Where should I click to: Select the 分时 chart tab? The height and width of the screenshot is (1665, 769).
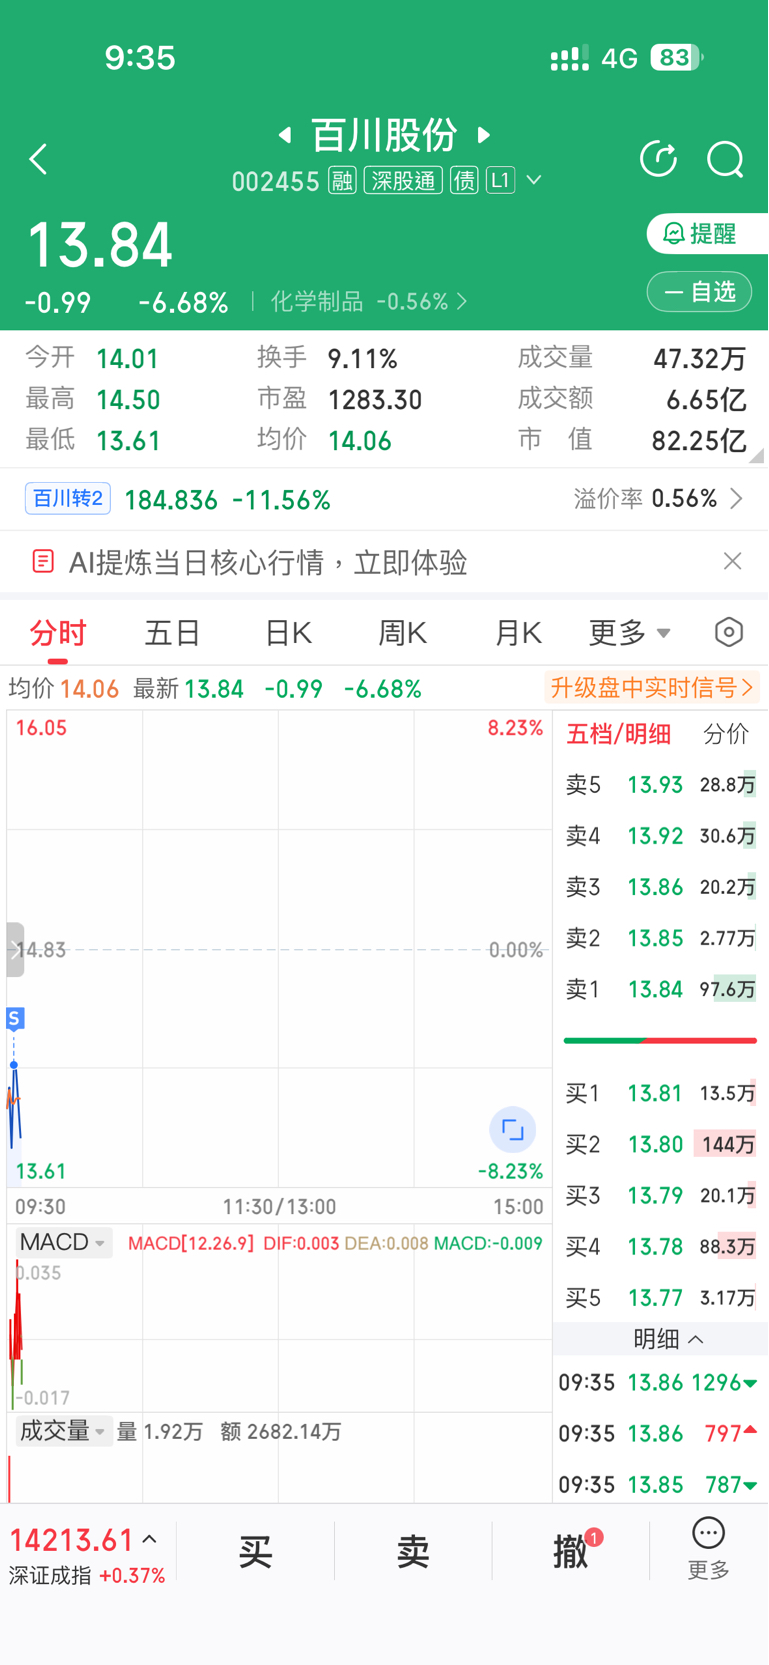(58, 633)
